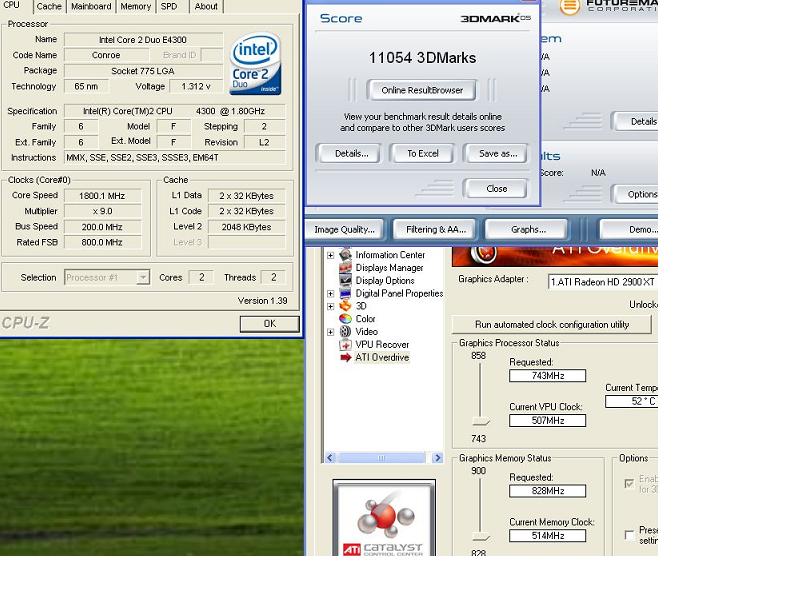Select ATI Overdrive tree item label
This screenshot has width=800, height=600.
(382, 357)
